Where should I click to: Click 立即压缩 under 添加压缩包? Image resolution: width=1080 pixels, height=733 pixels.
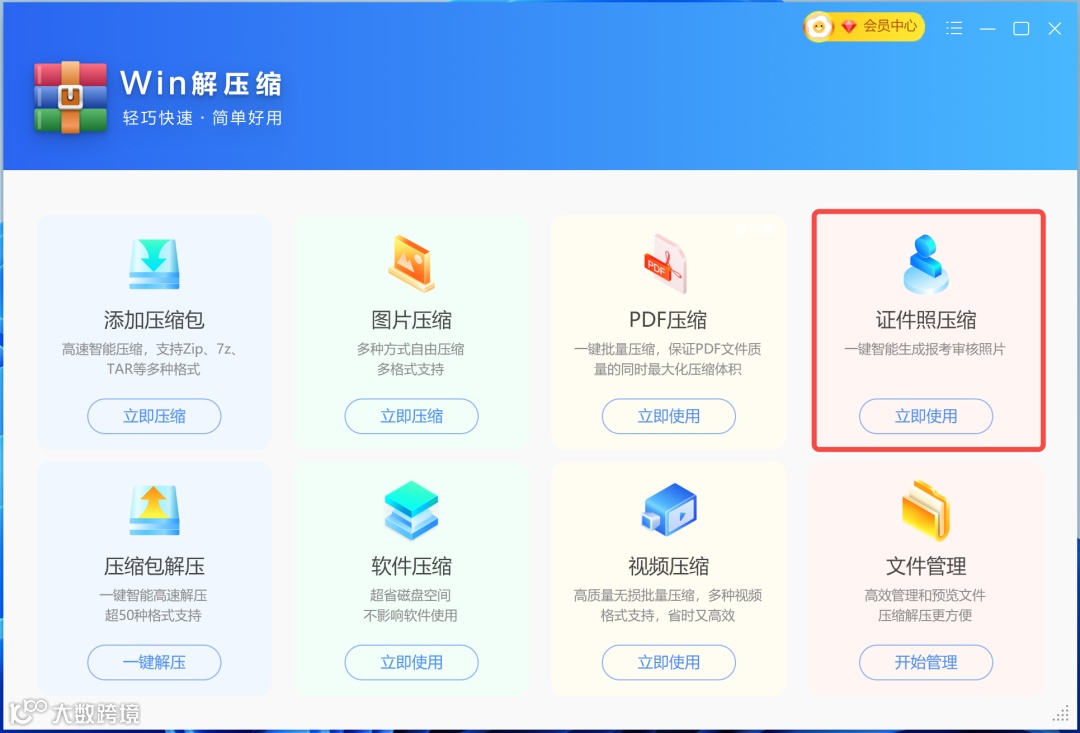pos(154,416)
